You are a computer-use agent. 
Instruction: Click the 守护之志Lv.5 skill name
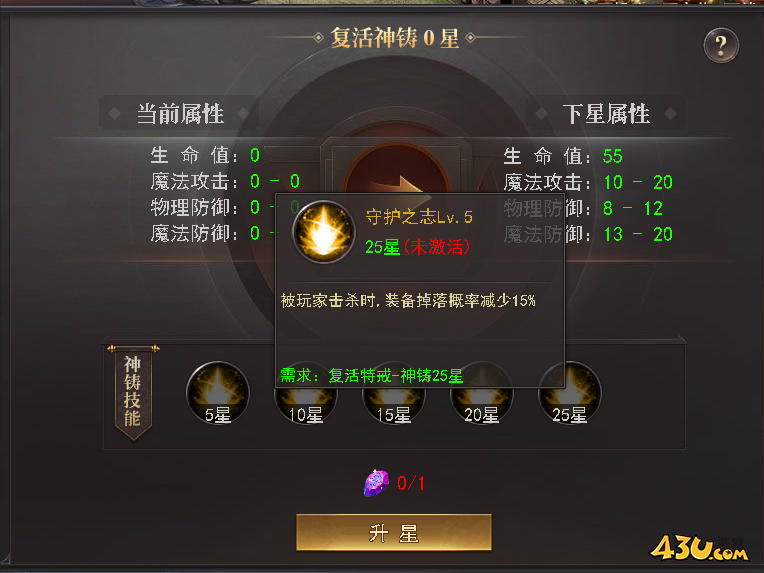coord(419,217)
